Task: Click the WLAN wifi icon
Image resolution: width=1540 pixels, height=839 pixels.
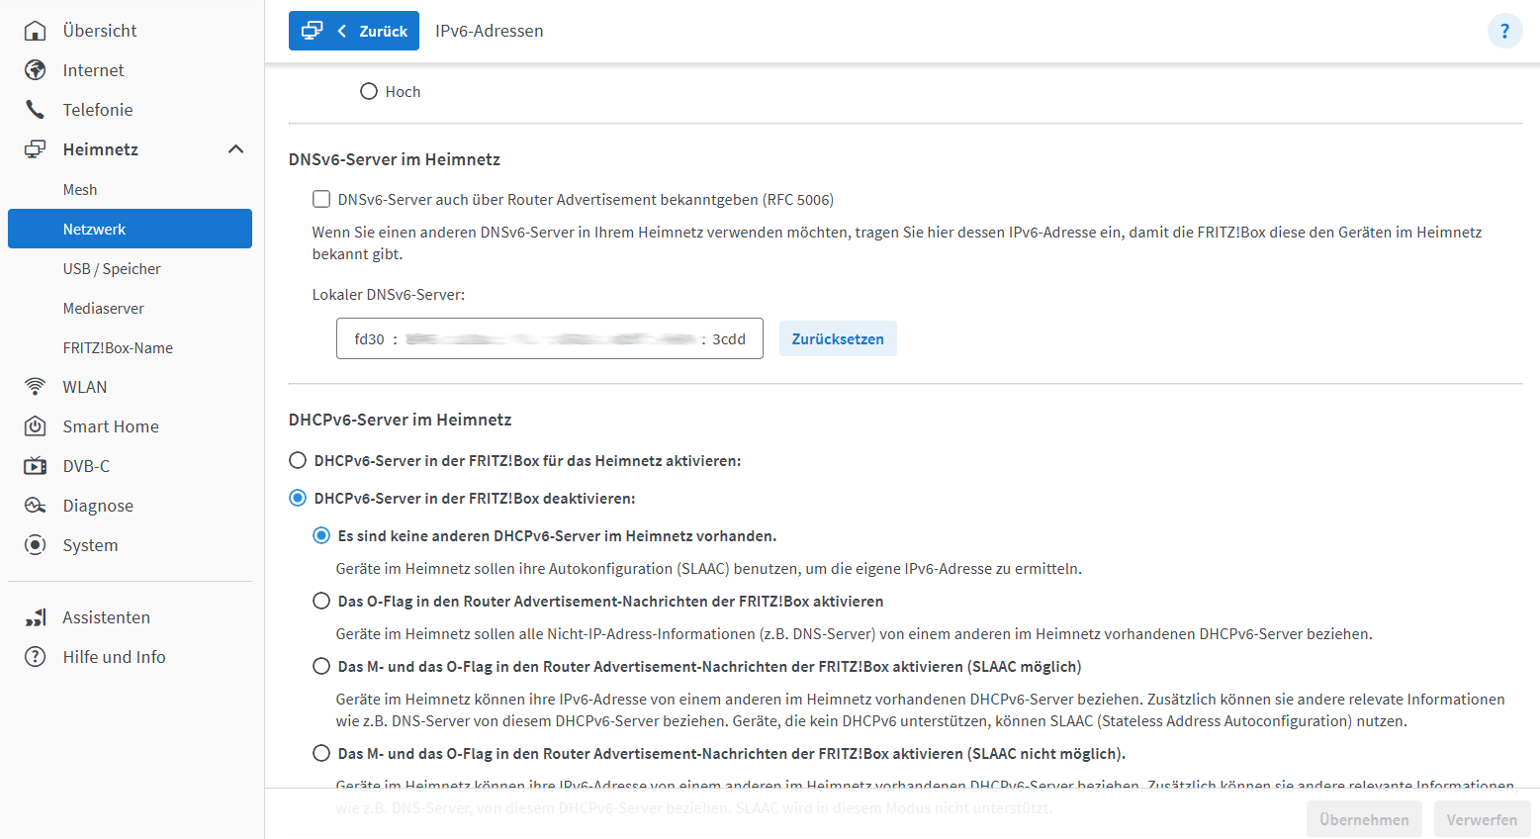Action: [x=35, y=387]
